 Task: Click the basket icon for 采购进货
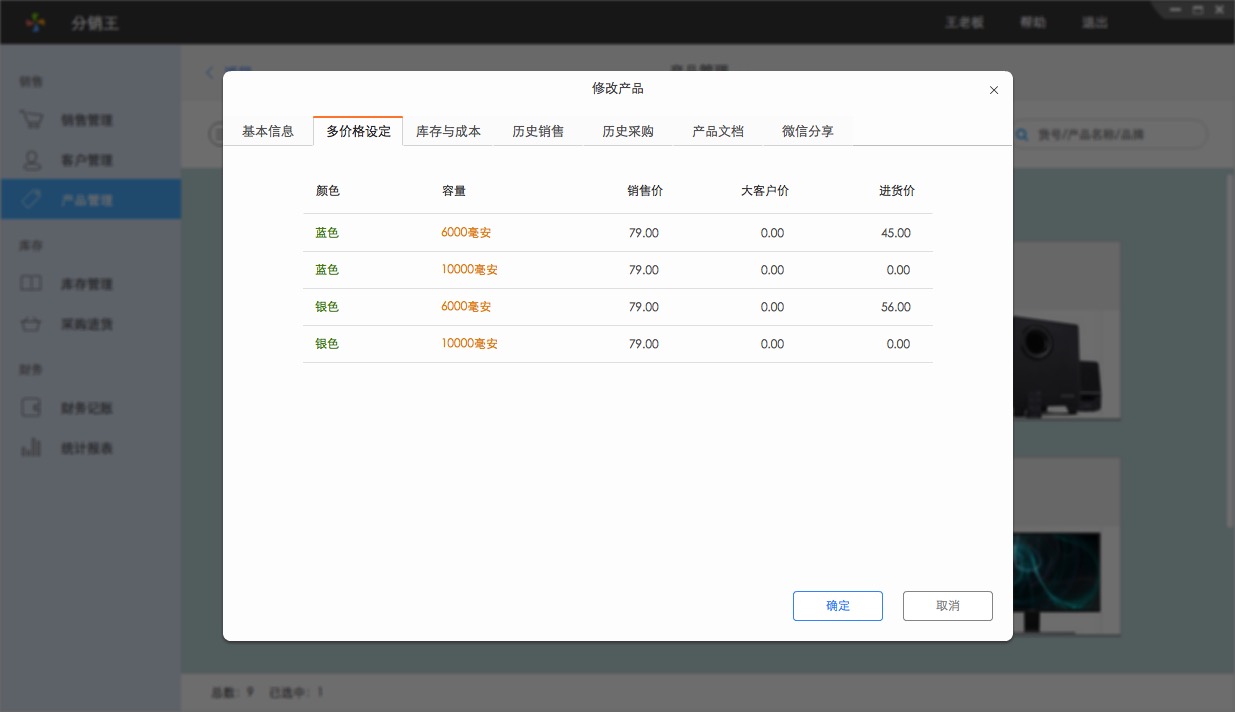coord(32,325)
